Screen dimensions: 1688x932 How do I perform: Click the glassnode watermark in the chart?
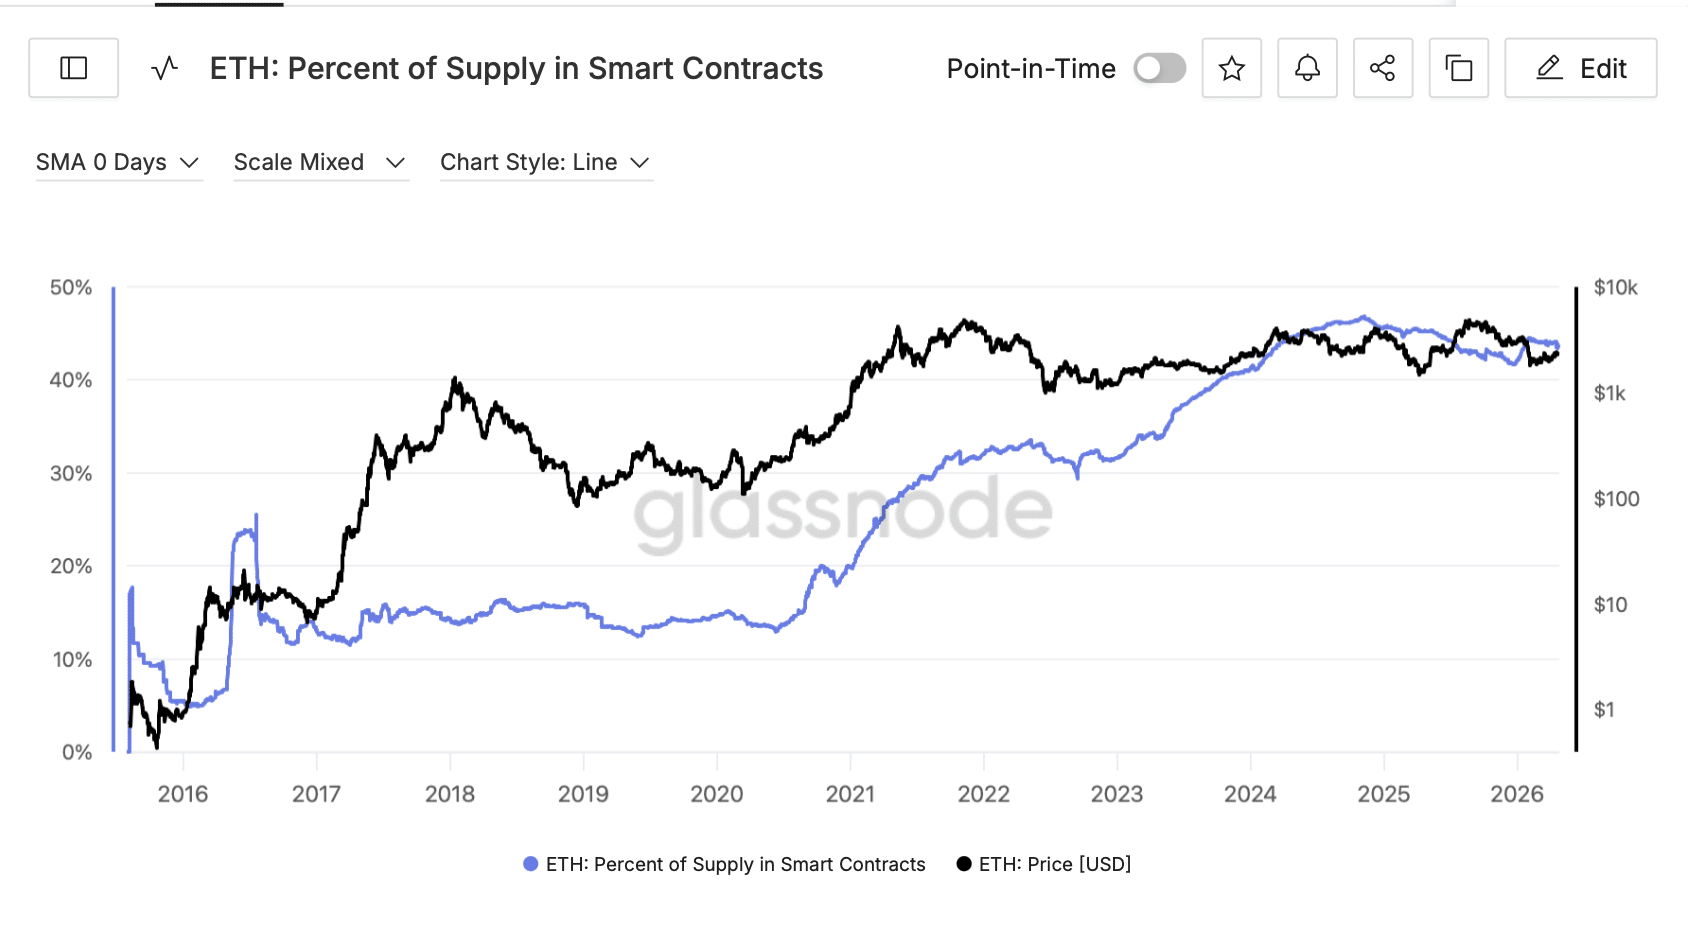842,510
